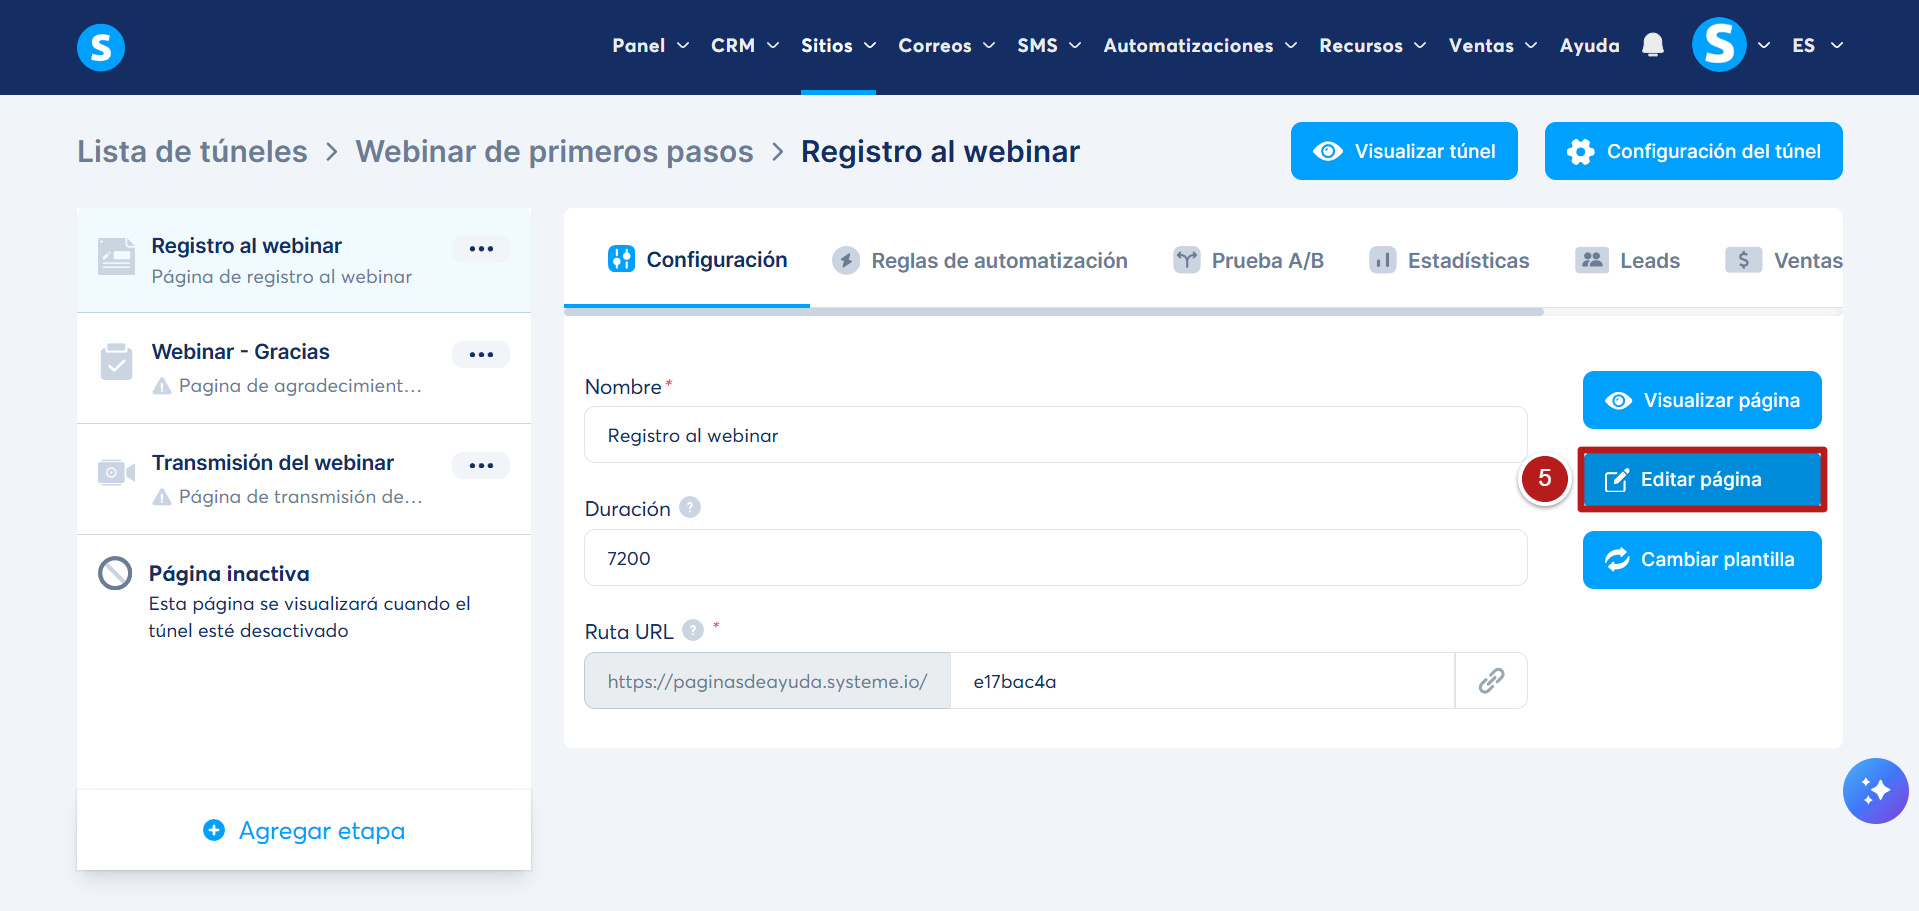Click the https://paginasdeayuda.systeme.io/ prefix text
This screenshot has height=911, width=1919.
click(767, 681)
